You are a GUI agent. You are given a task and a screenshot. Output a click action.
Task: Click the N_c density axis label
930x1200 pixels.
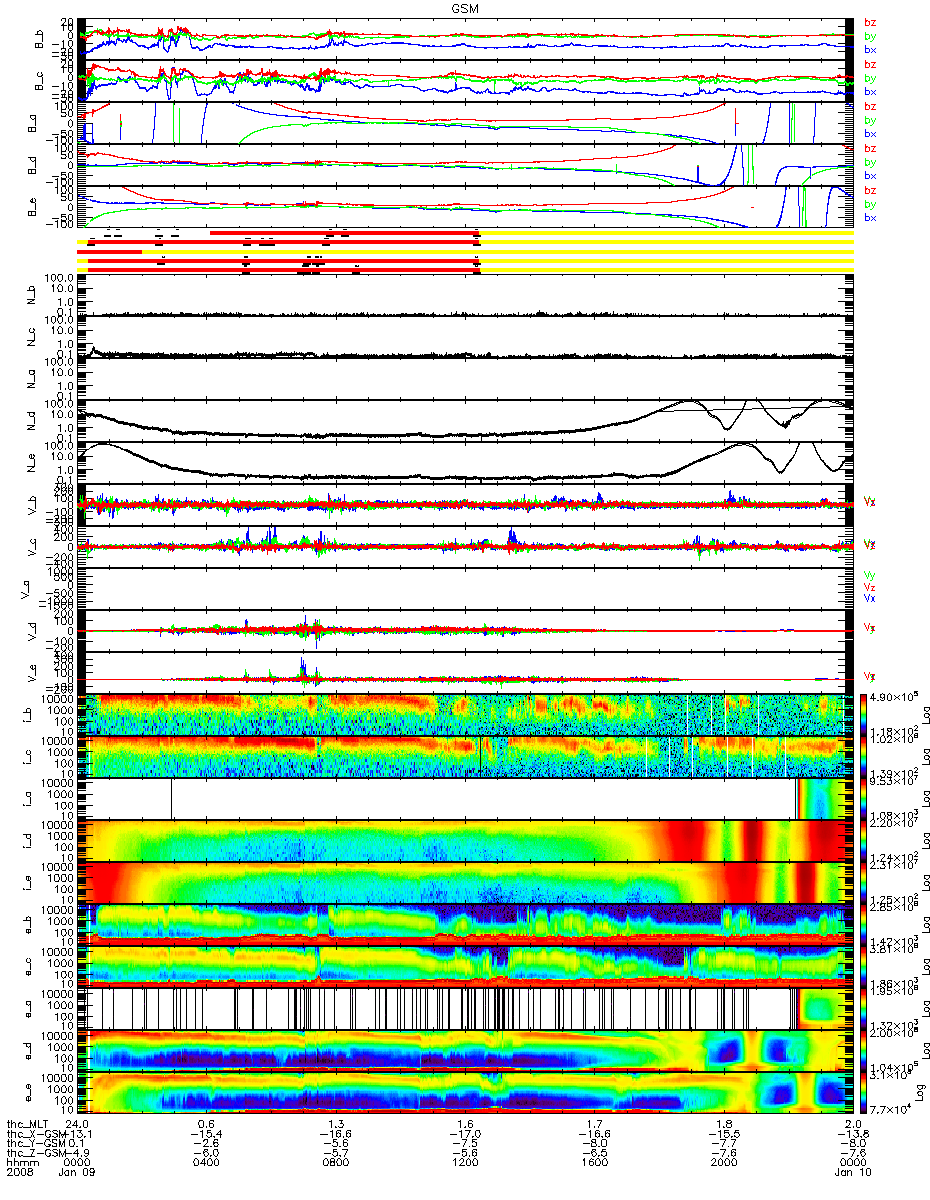(x=30, y=336)
